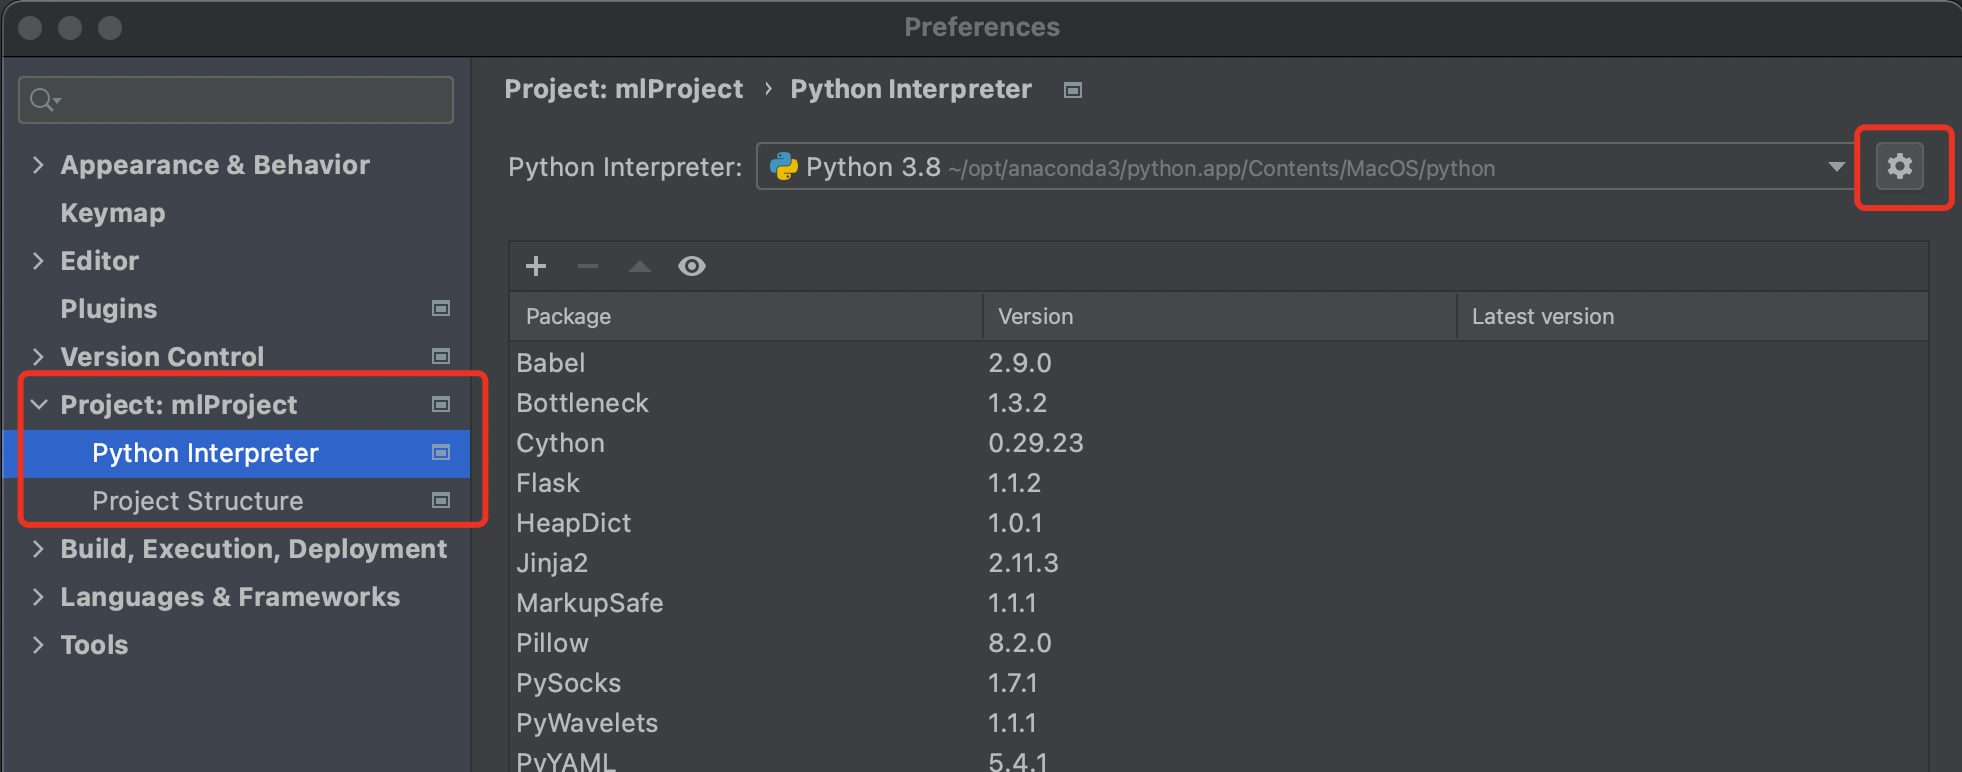Click project-level icon beside Version Control
The image size is (1962, 772).
click(440, 356)
